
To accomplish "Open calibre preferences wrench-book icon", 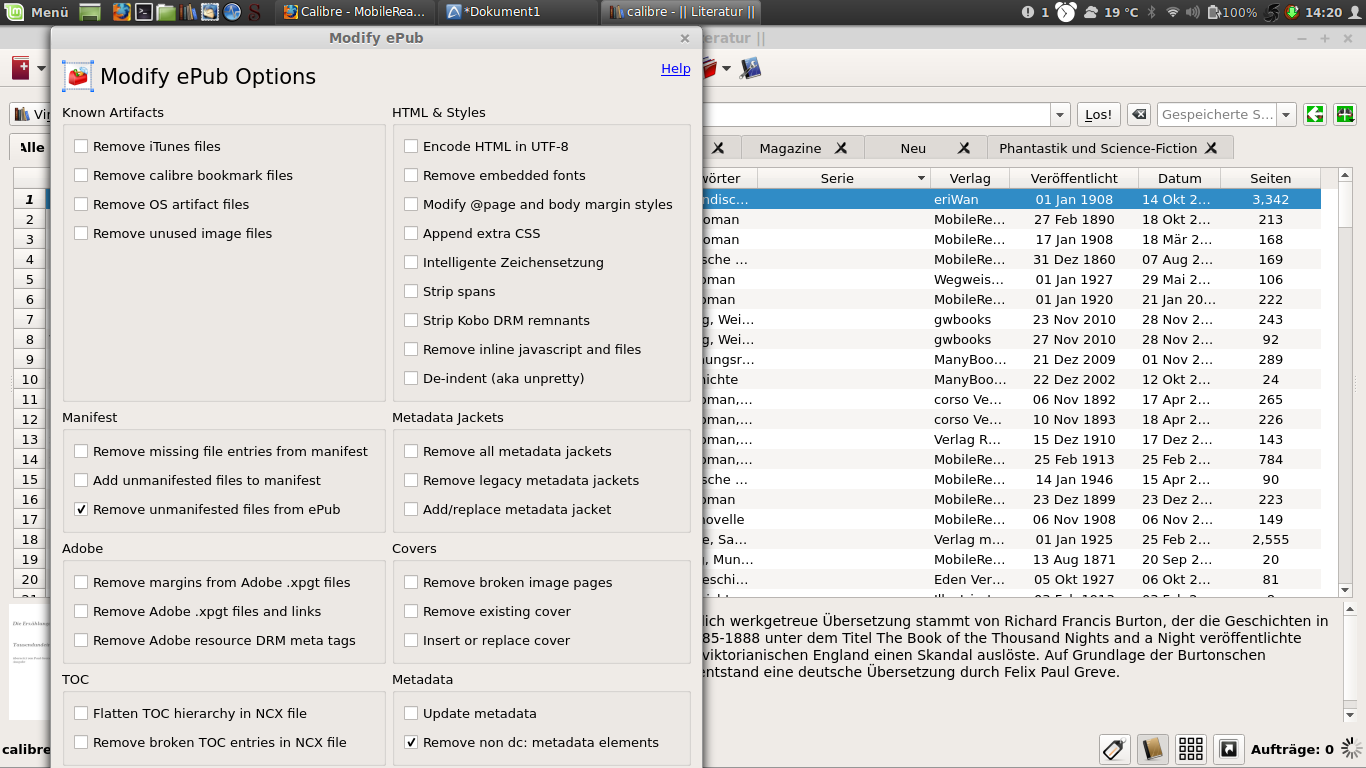I will [x=749, y=68].
